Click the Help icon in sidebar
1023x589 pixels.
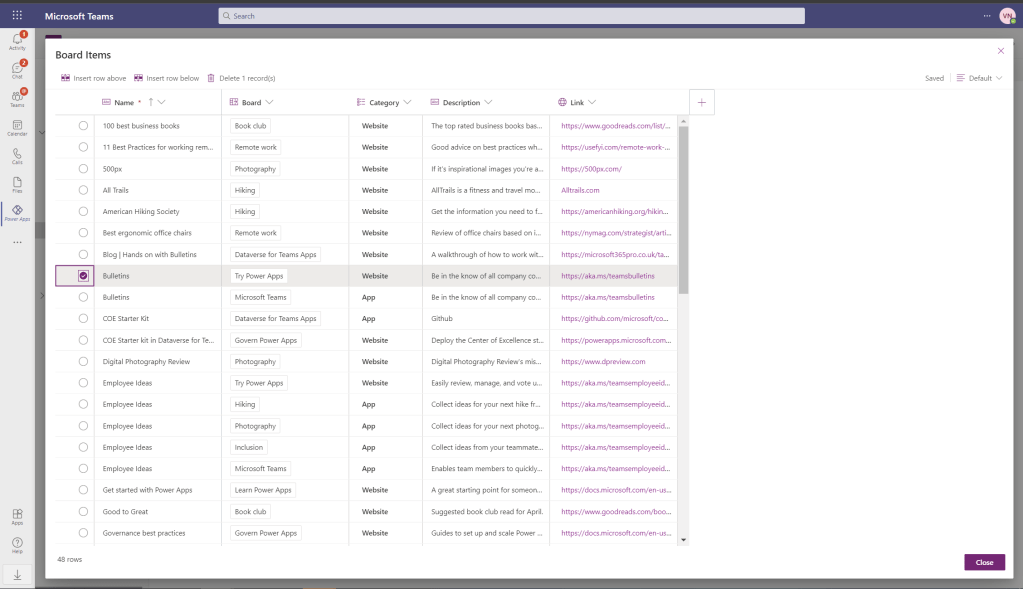click(x=17, y=545)
